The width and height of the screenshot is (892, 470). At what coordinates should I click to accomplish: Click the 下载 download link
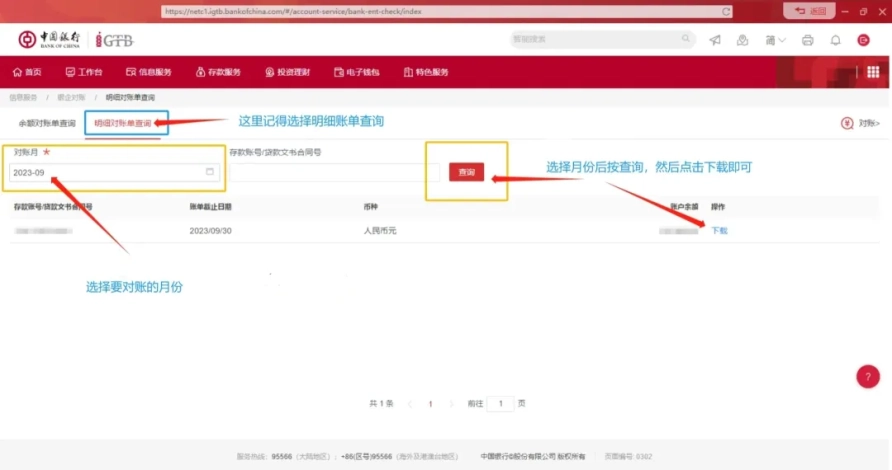(719, 230)
